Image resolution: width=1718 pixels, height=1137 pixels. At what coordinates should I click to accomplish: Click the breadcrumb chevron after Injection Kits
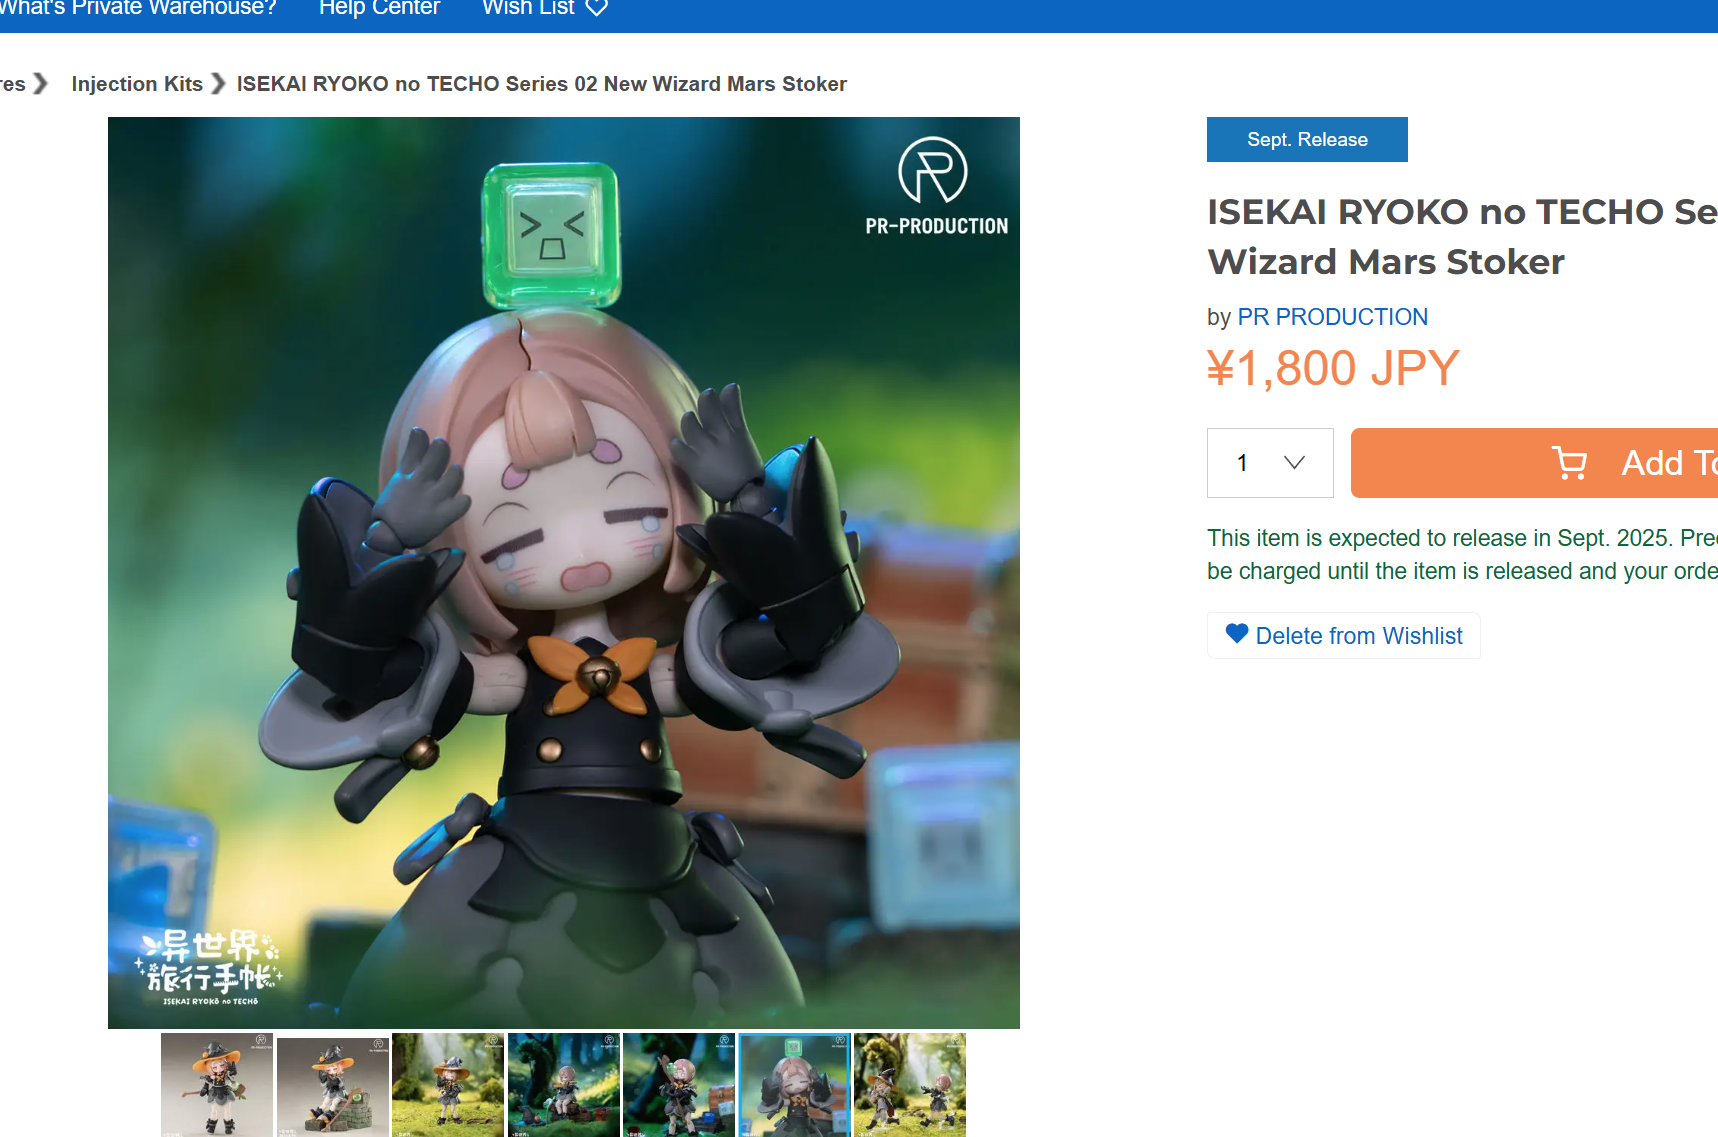click(218, 84)
